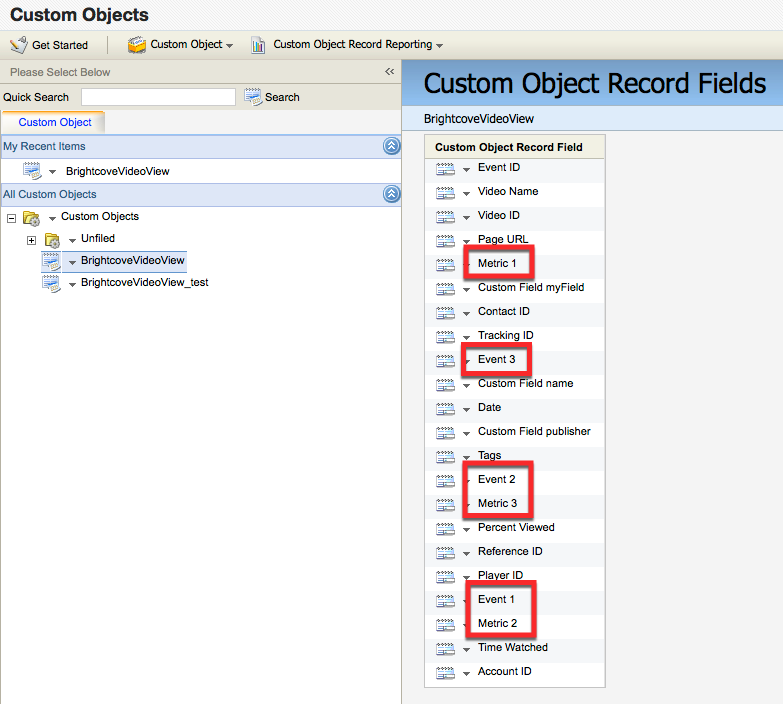Image resolution: width=783 pixels, height=704 pixels.
Task: Click the Custom Objects root folder icon
Action: click(x=31, y=217)
